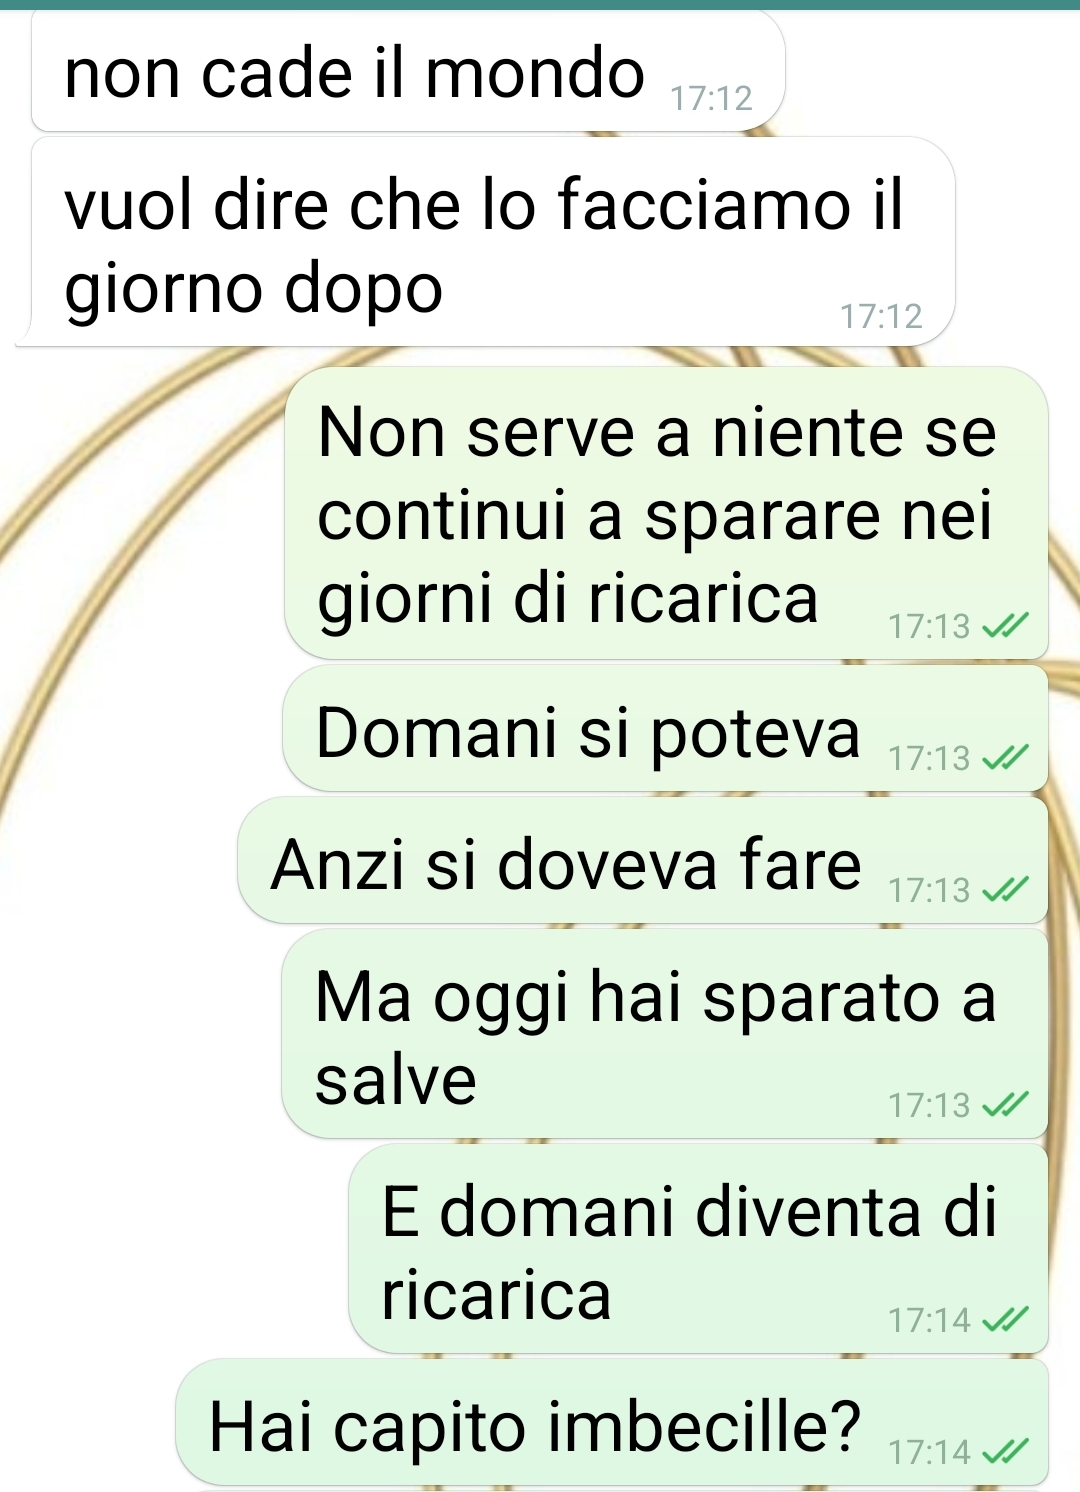Screen dimensions: 1080x1492
Task: Tap the 'E domani diventa di ricarica' message
Action: click(x=698, y=1249)
